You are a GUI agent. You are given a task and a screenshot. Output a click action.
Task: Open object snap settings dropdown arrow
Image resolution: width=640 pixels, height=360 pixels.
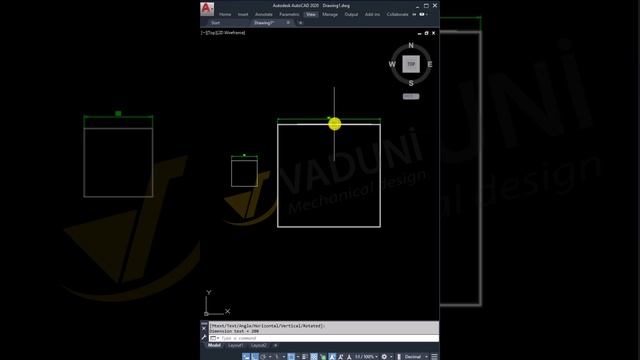pos(298,357)
